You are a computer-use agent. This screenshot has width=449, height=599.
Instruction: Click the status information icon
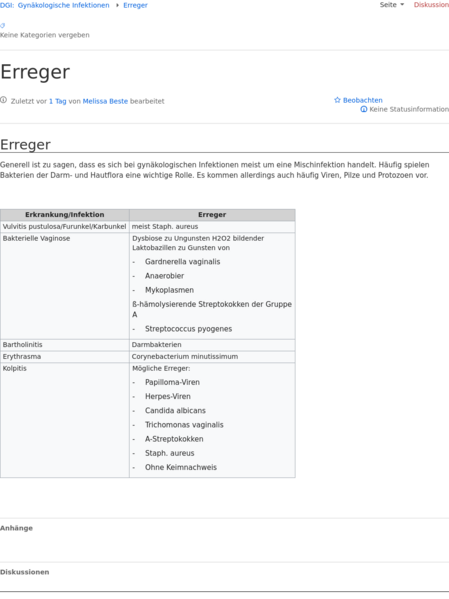364,109
